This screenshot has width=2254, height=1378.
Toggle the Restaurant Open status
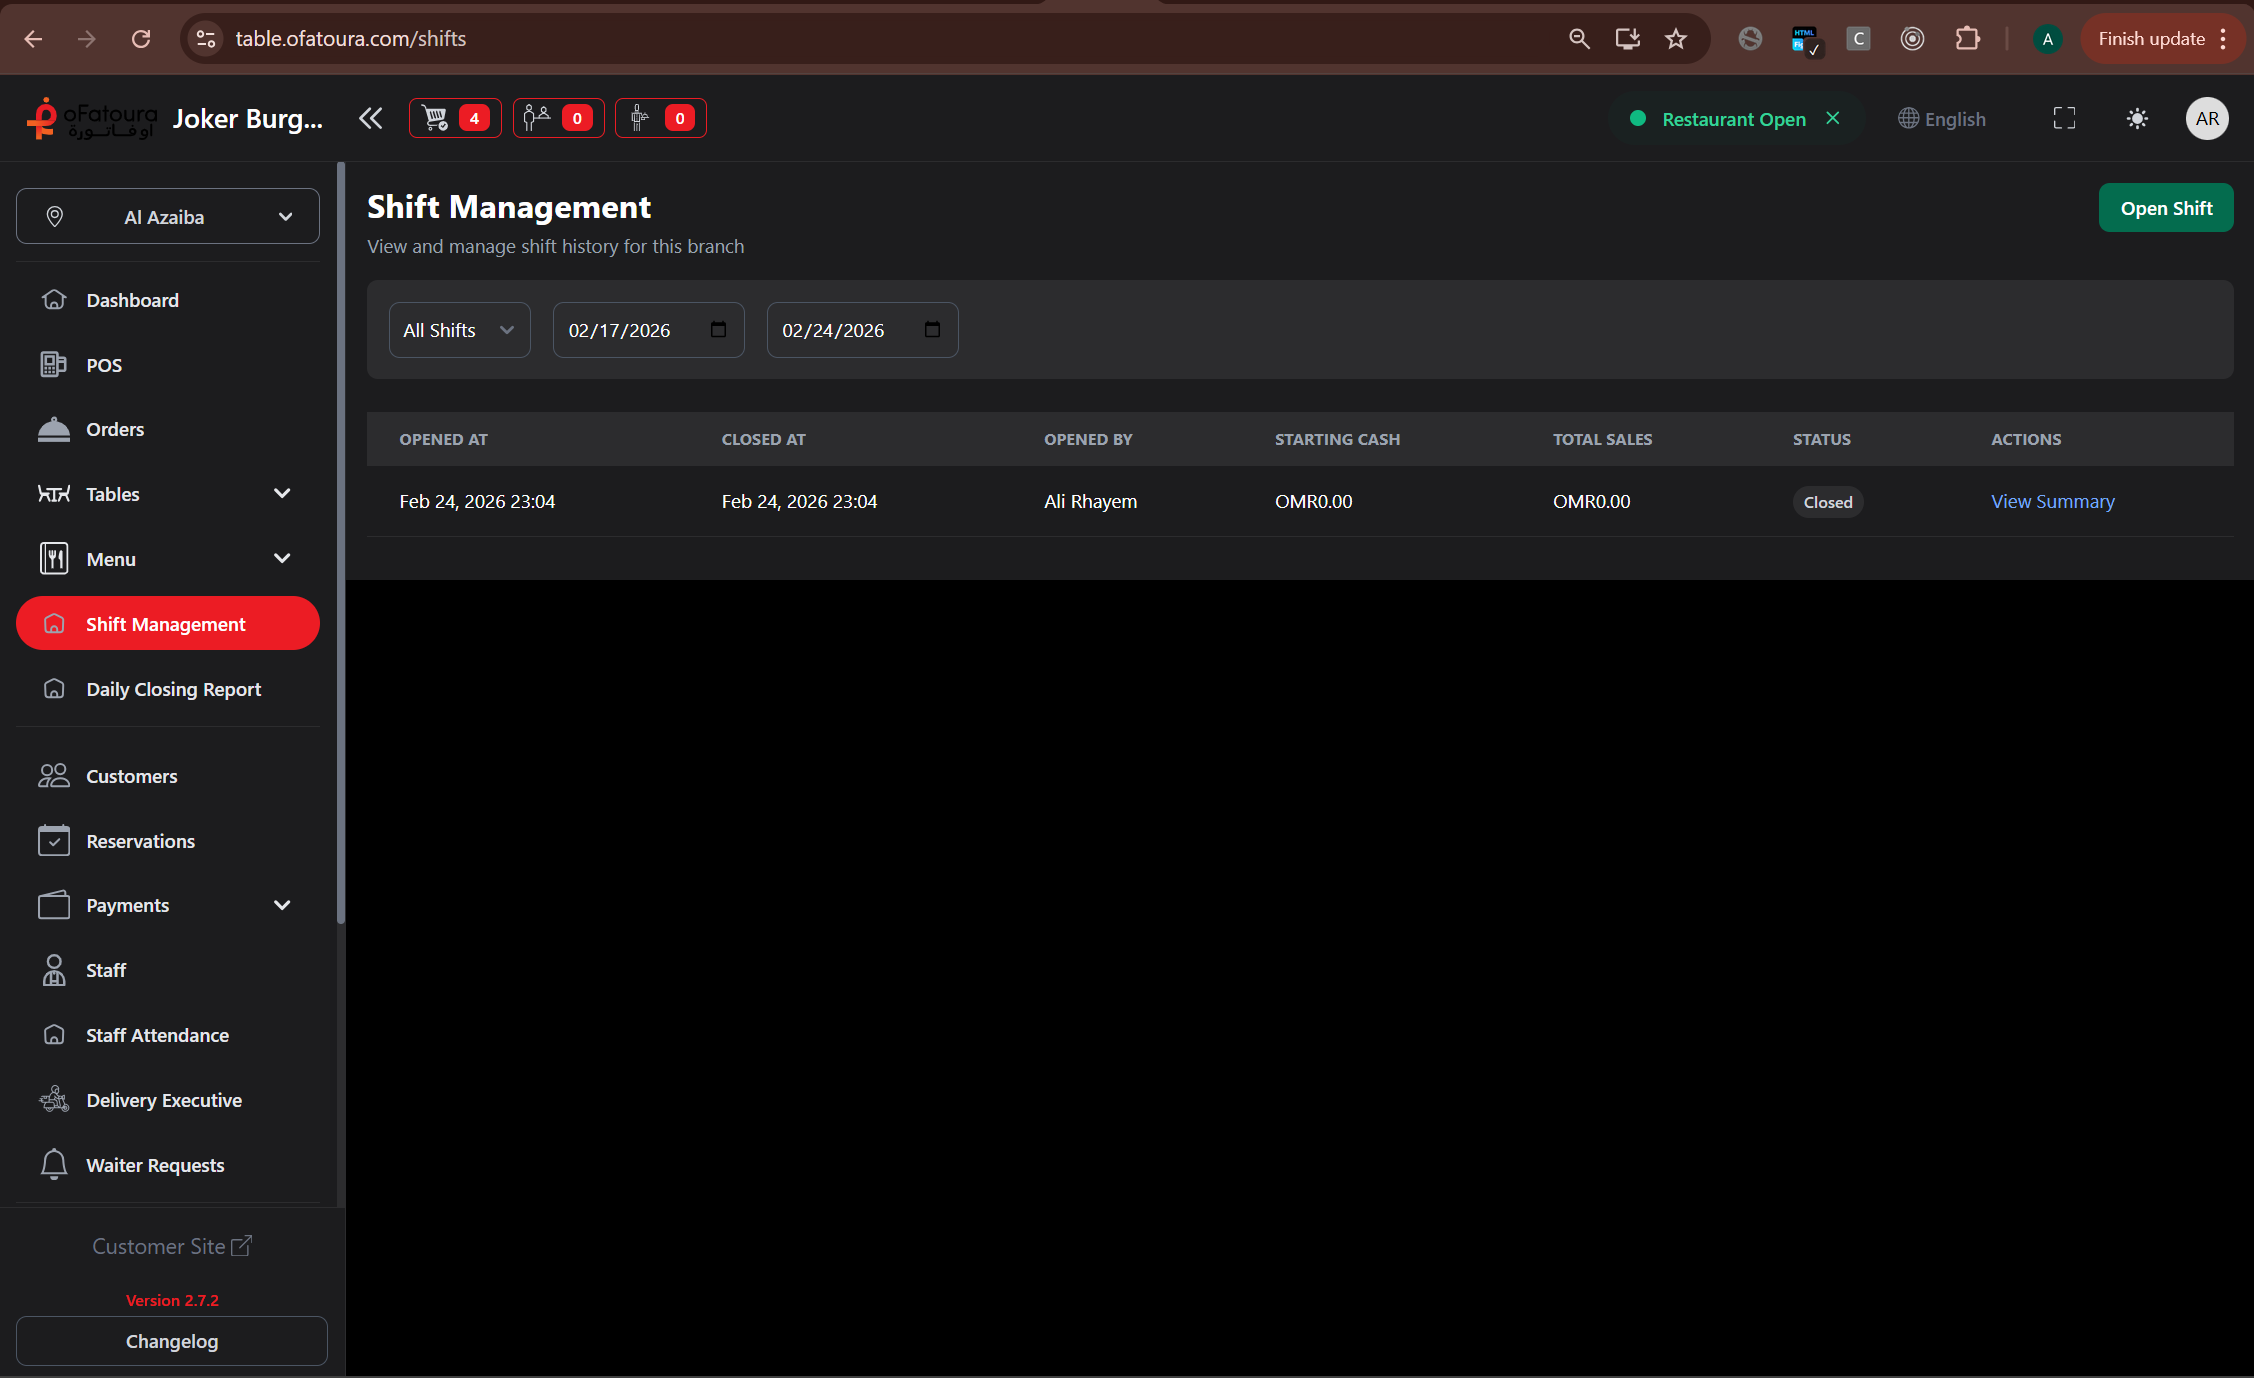(1733, 118)
